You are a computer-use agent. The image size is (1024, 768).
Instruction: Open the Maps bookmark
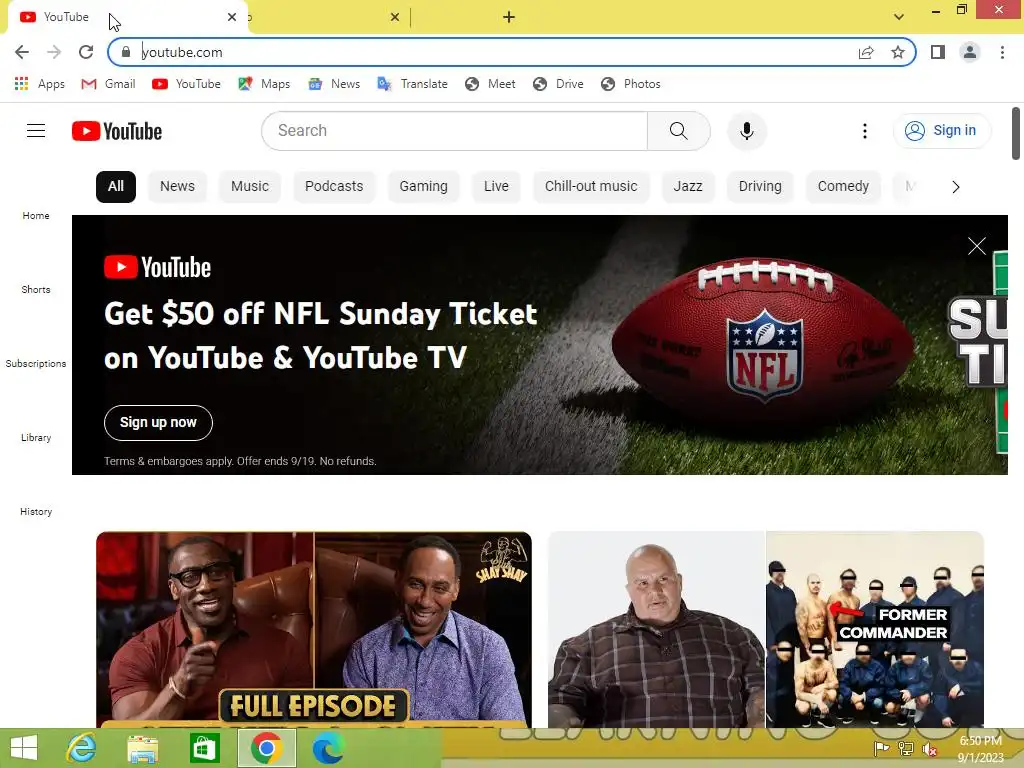264,84
